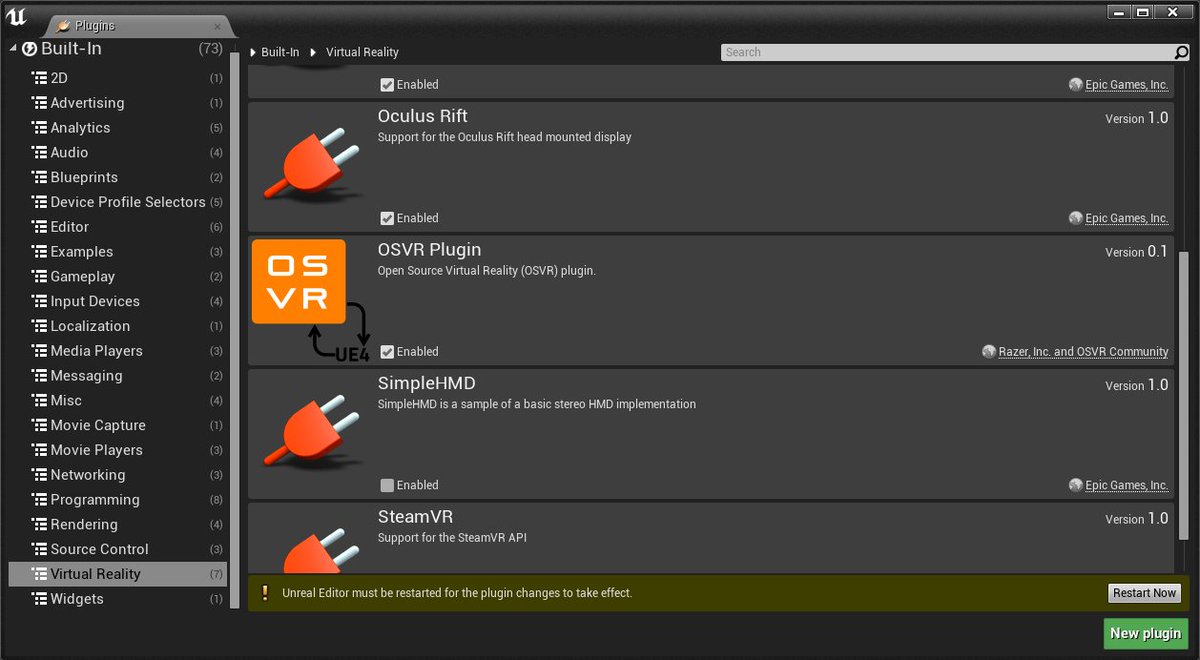Click Built-In in the breadcrumb

pyautogui.click(x=280, y=52)
